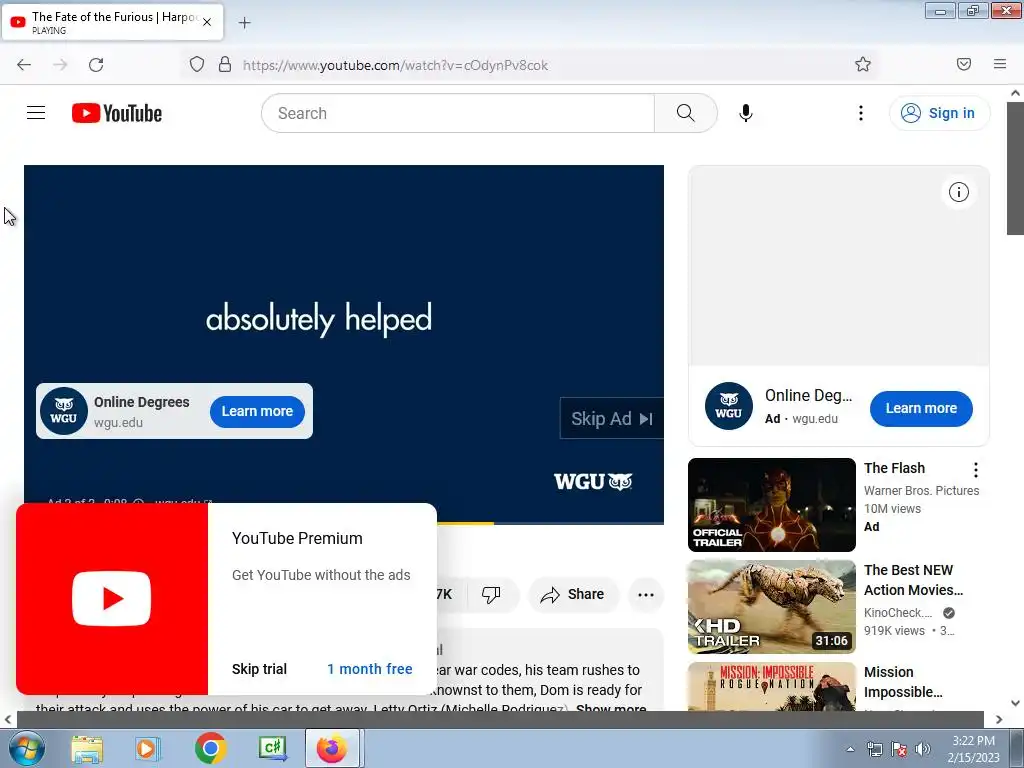This screenshot has height=768, width=1024.
Task: Open media player taskbar icon
Action: (148, 748)
